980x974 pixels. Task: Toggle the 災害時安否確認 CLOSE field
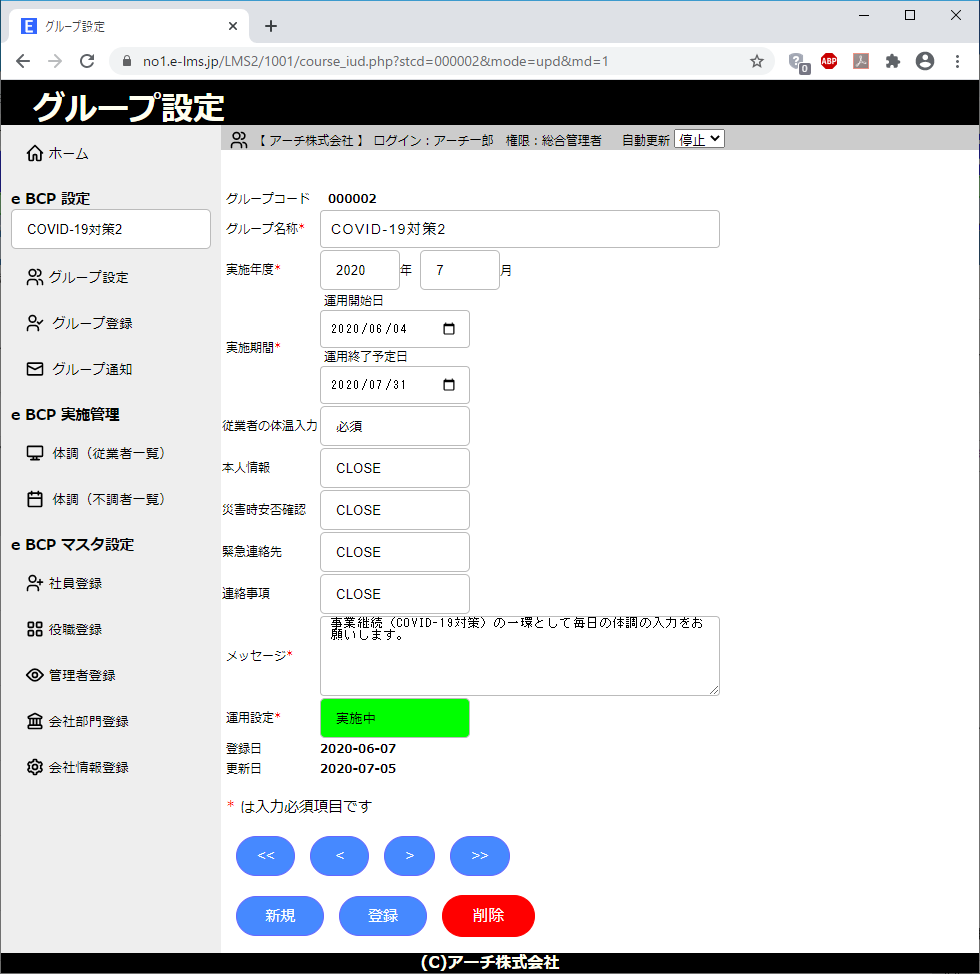click(394, 510)
